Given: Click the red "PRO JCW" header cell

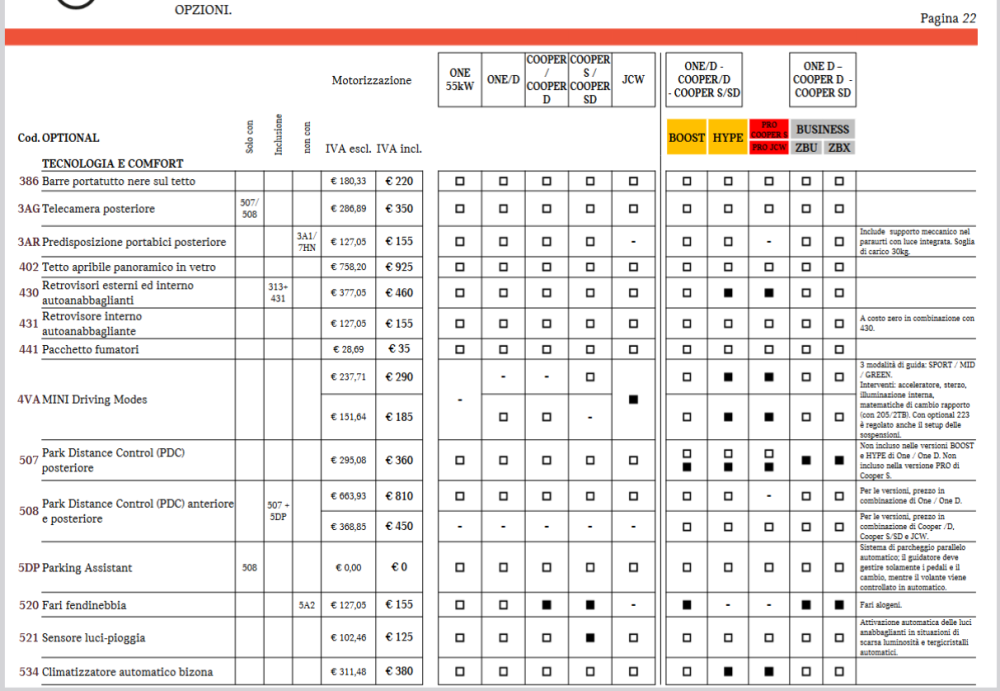Looking at the screenshot, I should tap(768, 147).
